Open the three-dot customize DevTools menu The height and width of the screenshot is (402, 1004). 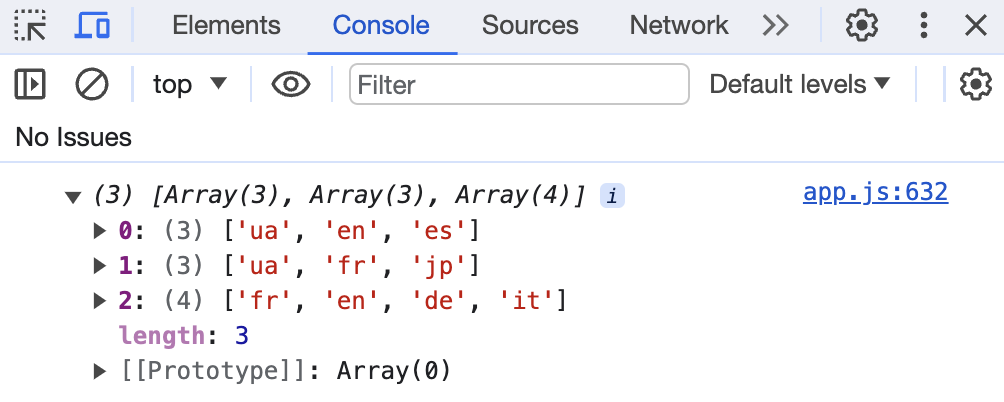pos(924,26)
